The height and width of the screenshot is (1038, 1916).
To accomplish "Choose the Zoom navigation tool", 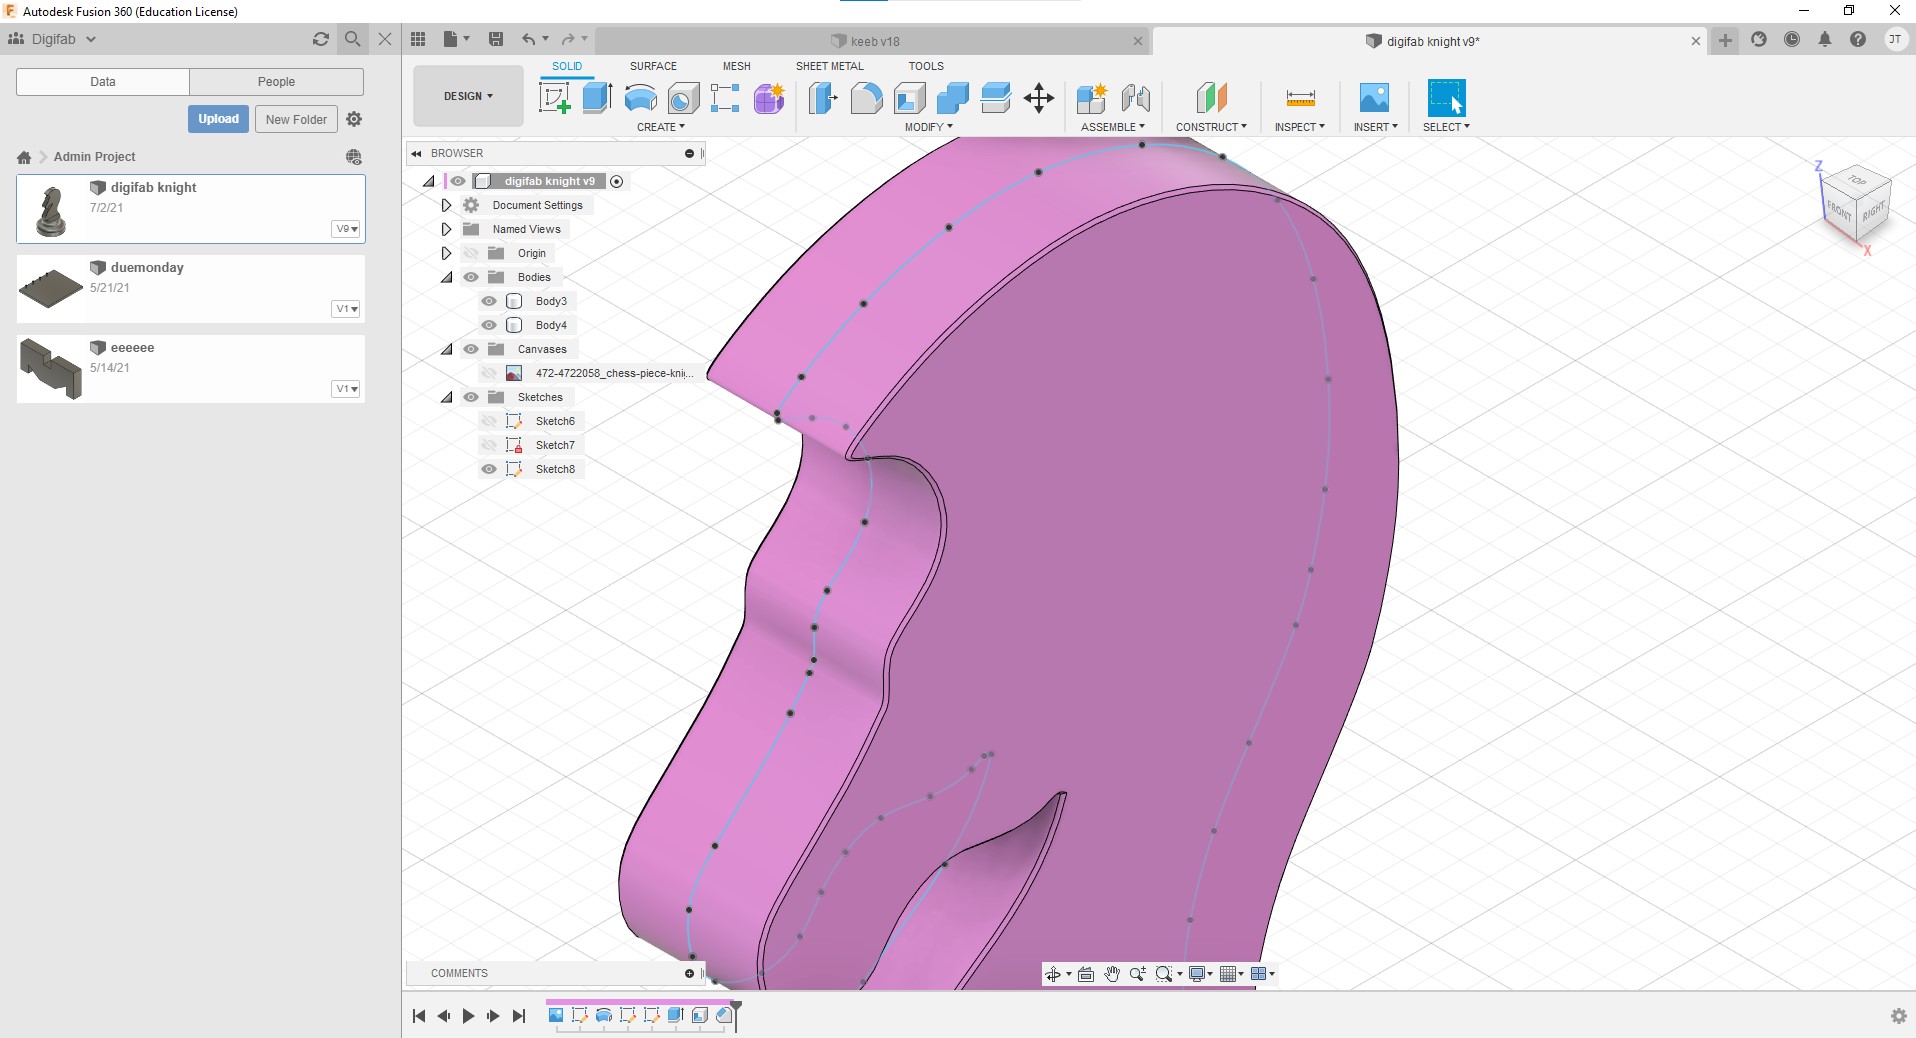I will (1138, 974).
